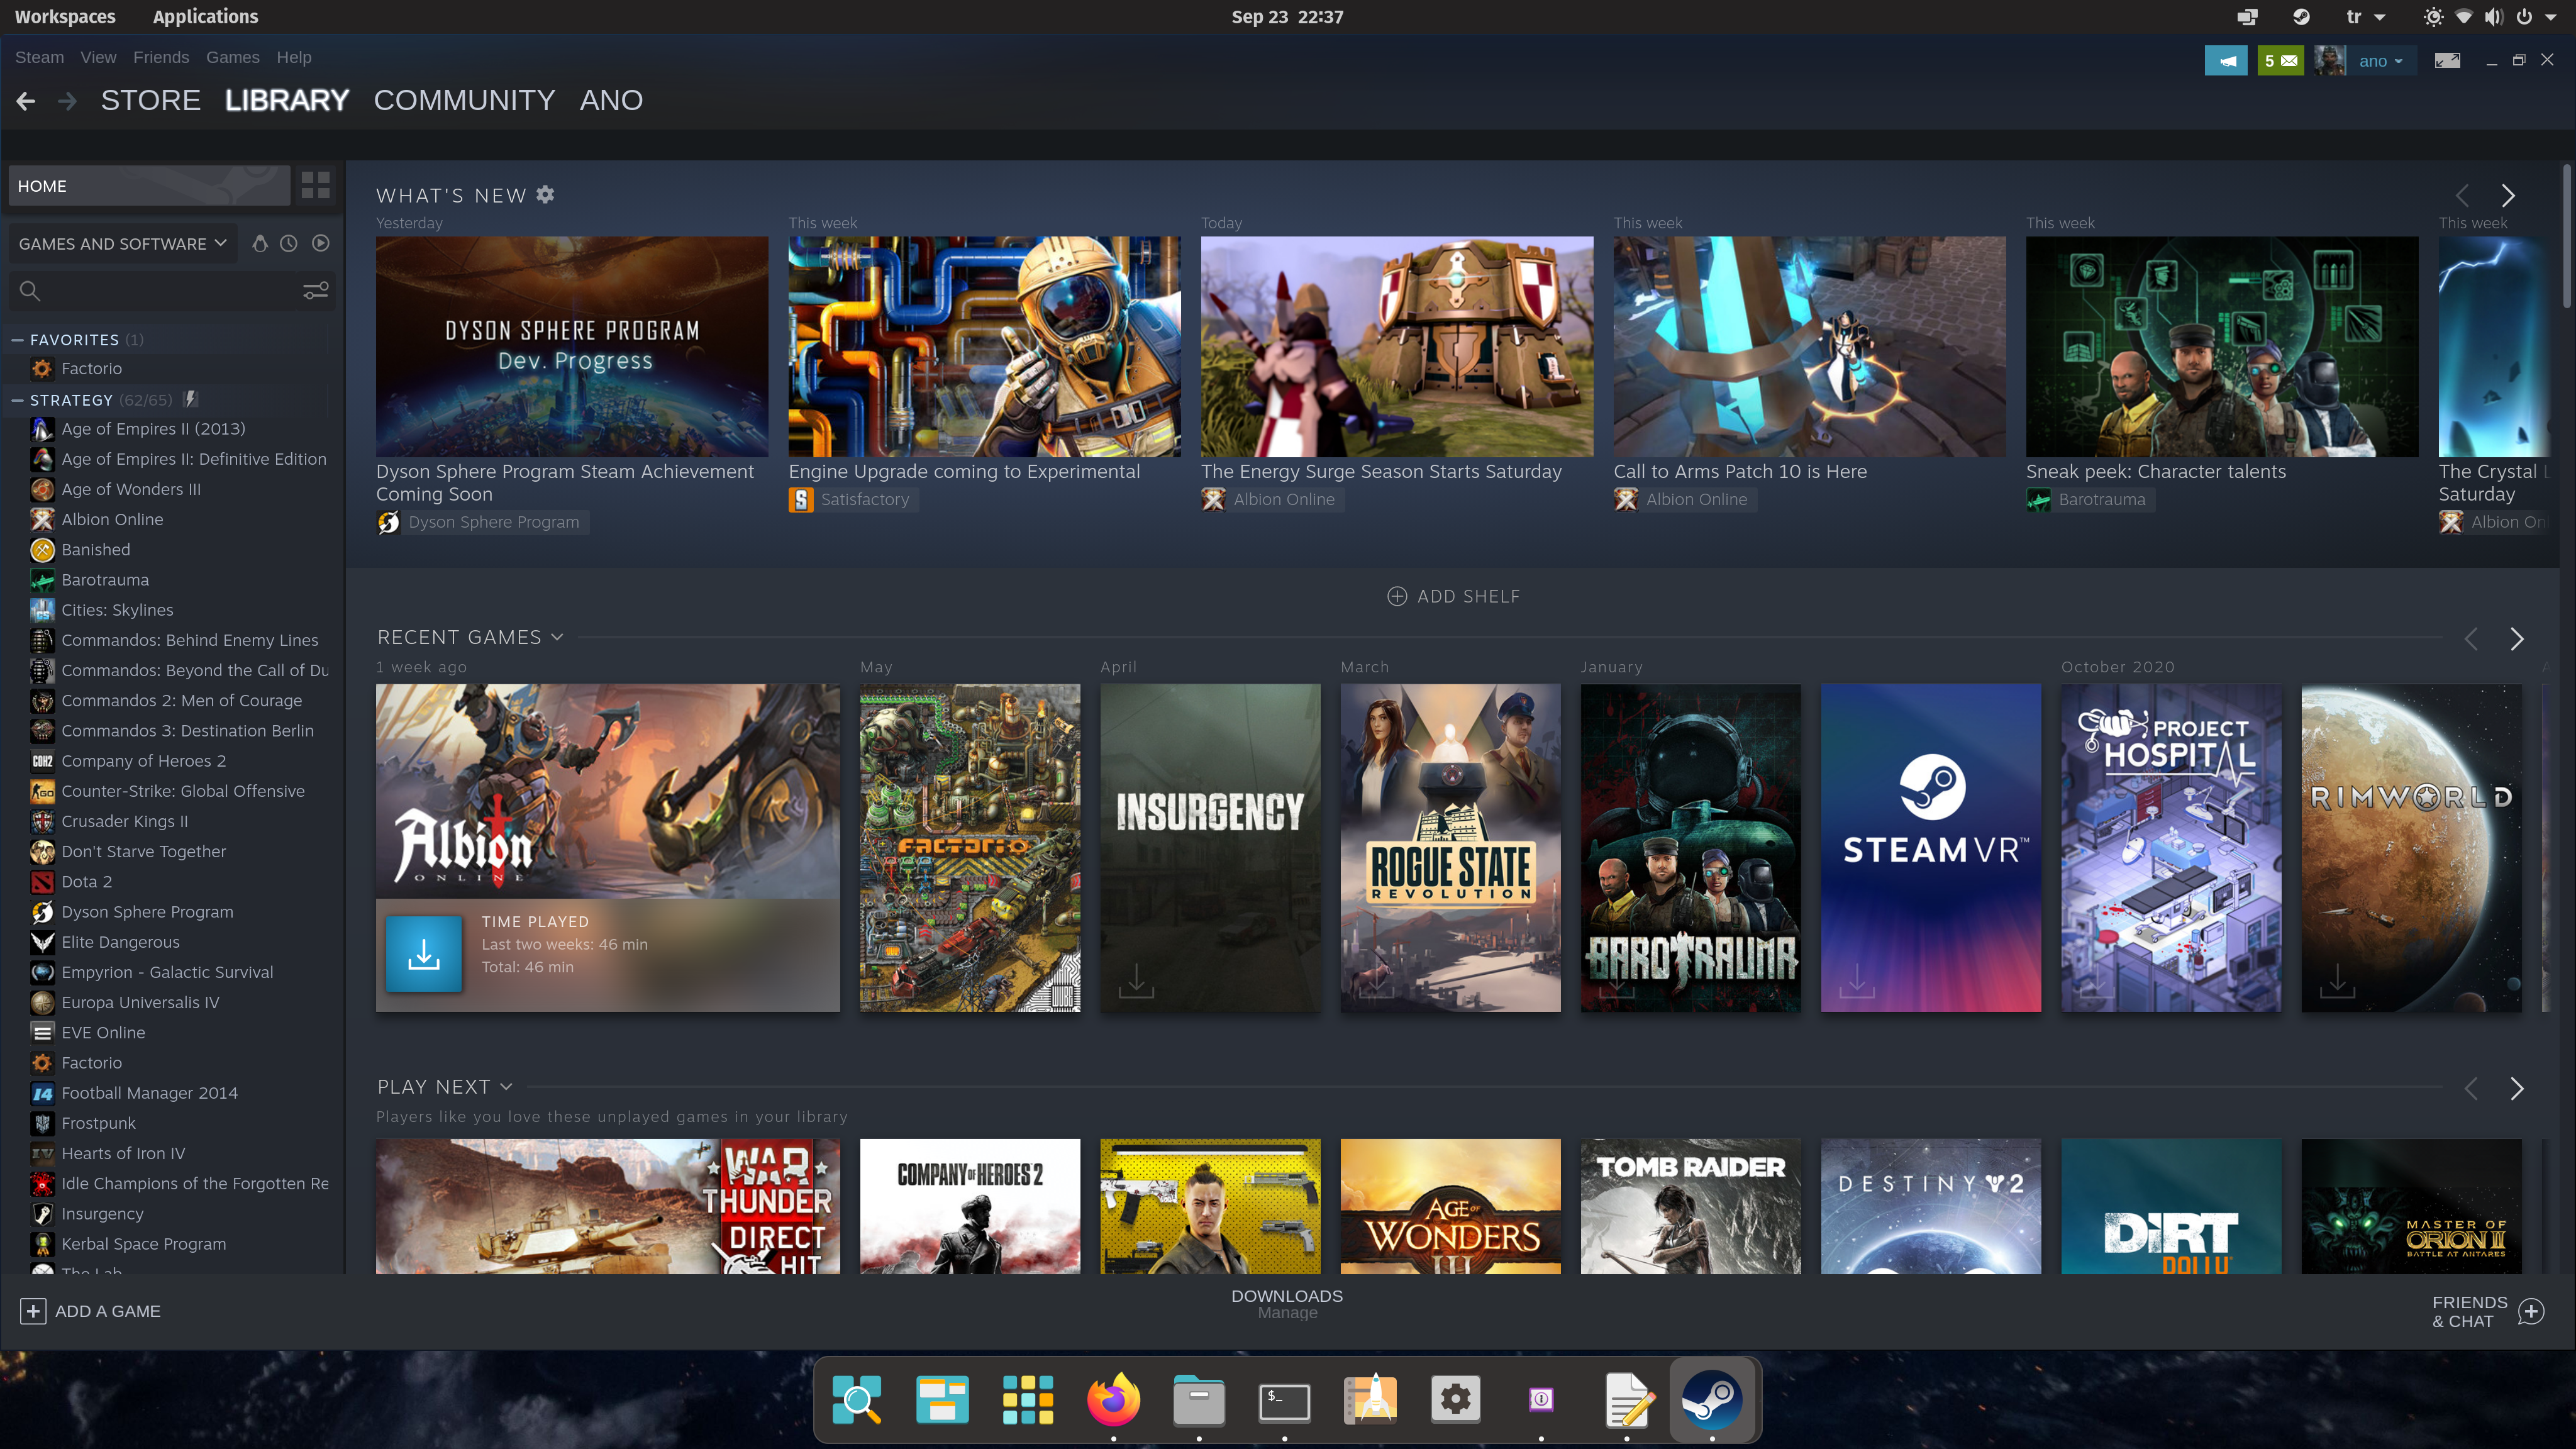Show next Play Next page
This screenshot has width=2576, height=1449.
click(2517, 1088)
